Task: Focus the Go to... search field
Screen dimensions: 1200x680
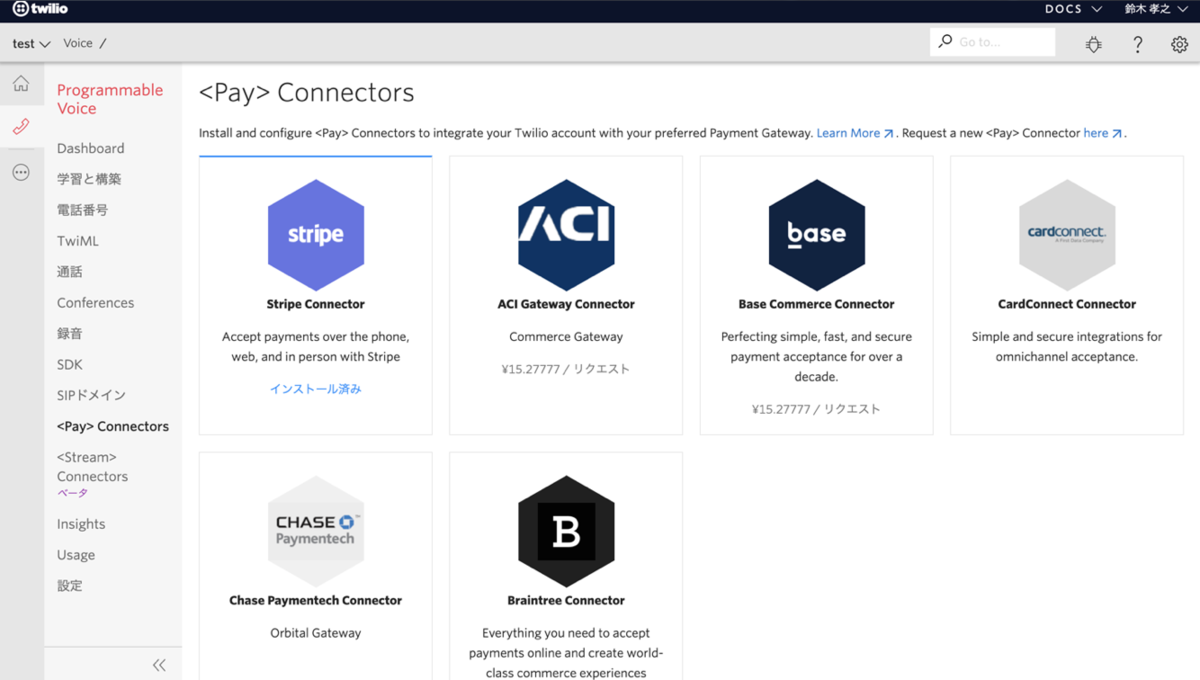Action: coord(992,42)
